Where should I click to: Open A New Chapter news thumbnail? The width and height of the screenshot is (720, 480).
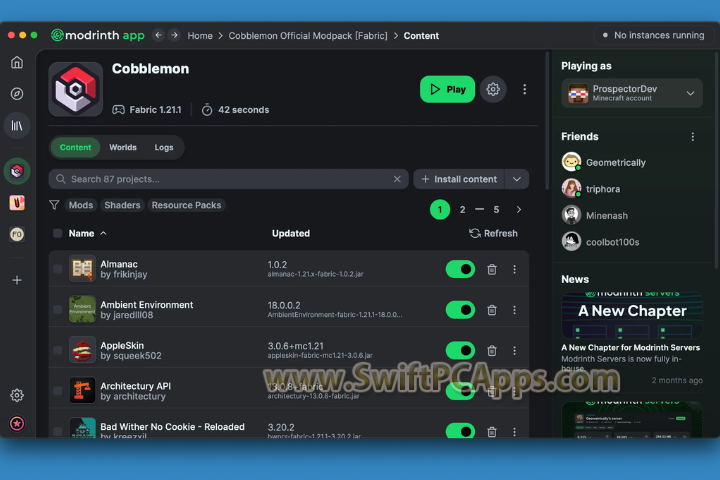click(632, 316)
